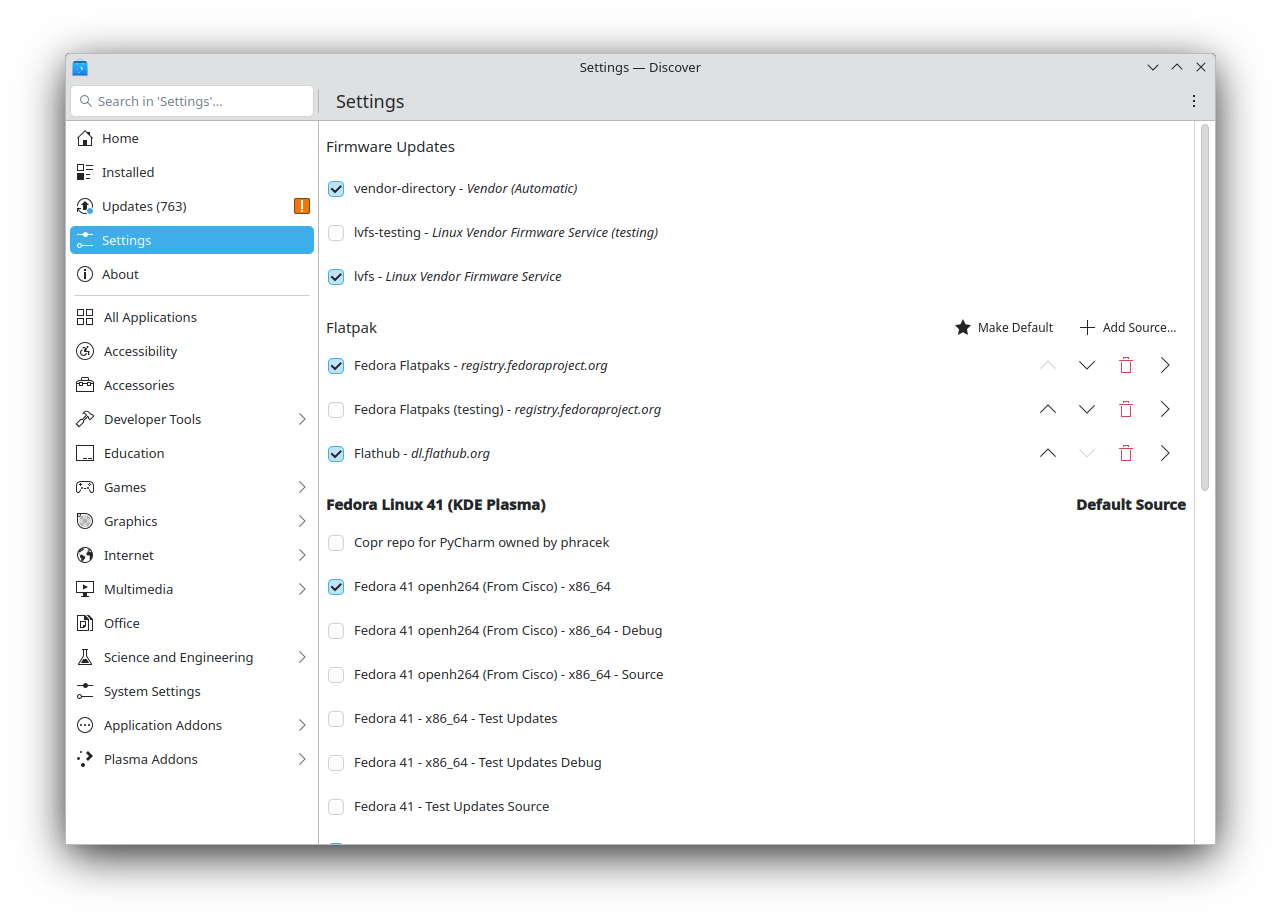Open the Updates (763) page

click(192, 206)
